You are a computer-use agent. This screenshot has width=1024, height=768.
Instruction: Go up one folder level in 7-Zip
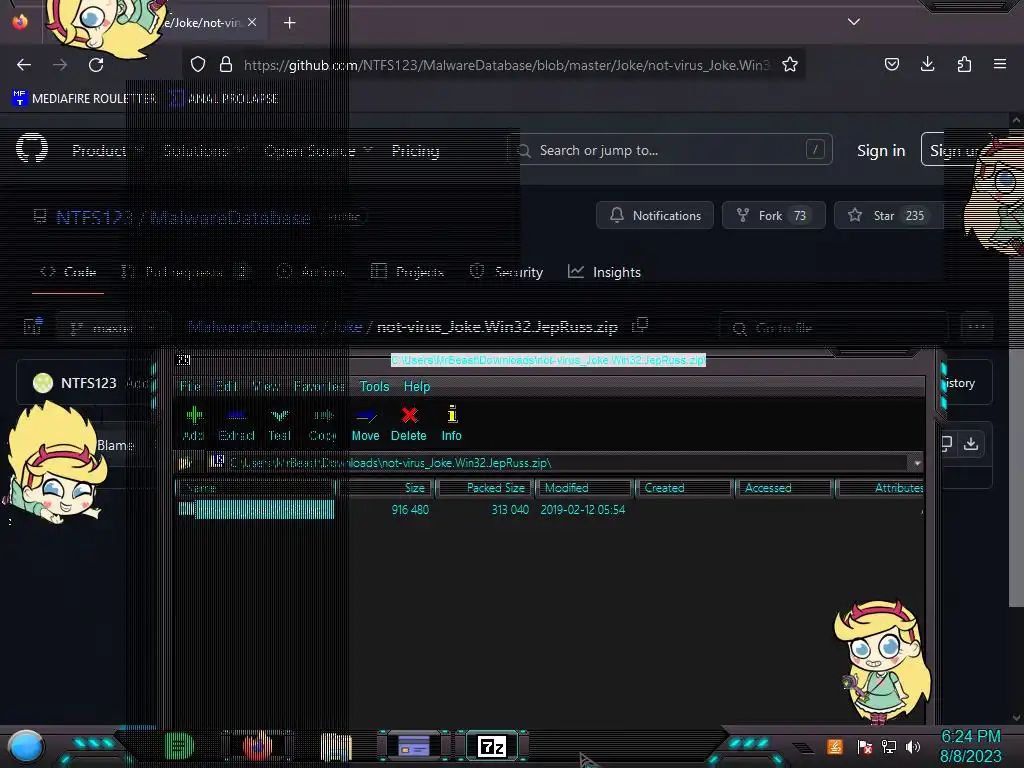coord(185,463)
